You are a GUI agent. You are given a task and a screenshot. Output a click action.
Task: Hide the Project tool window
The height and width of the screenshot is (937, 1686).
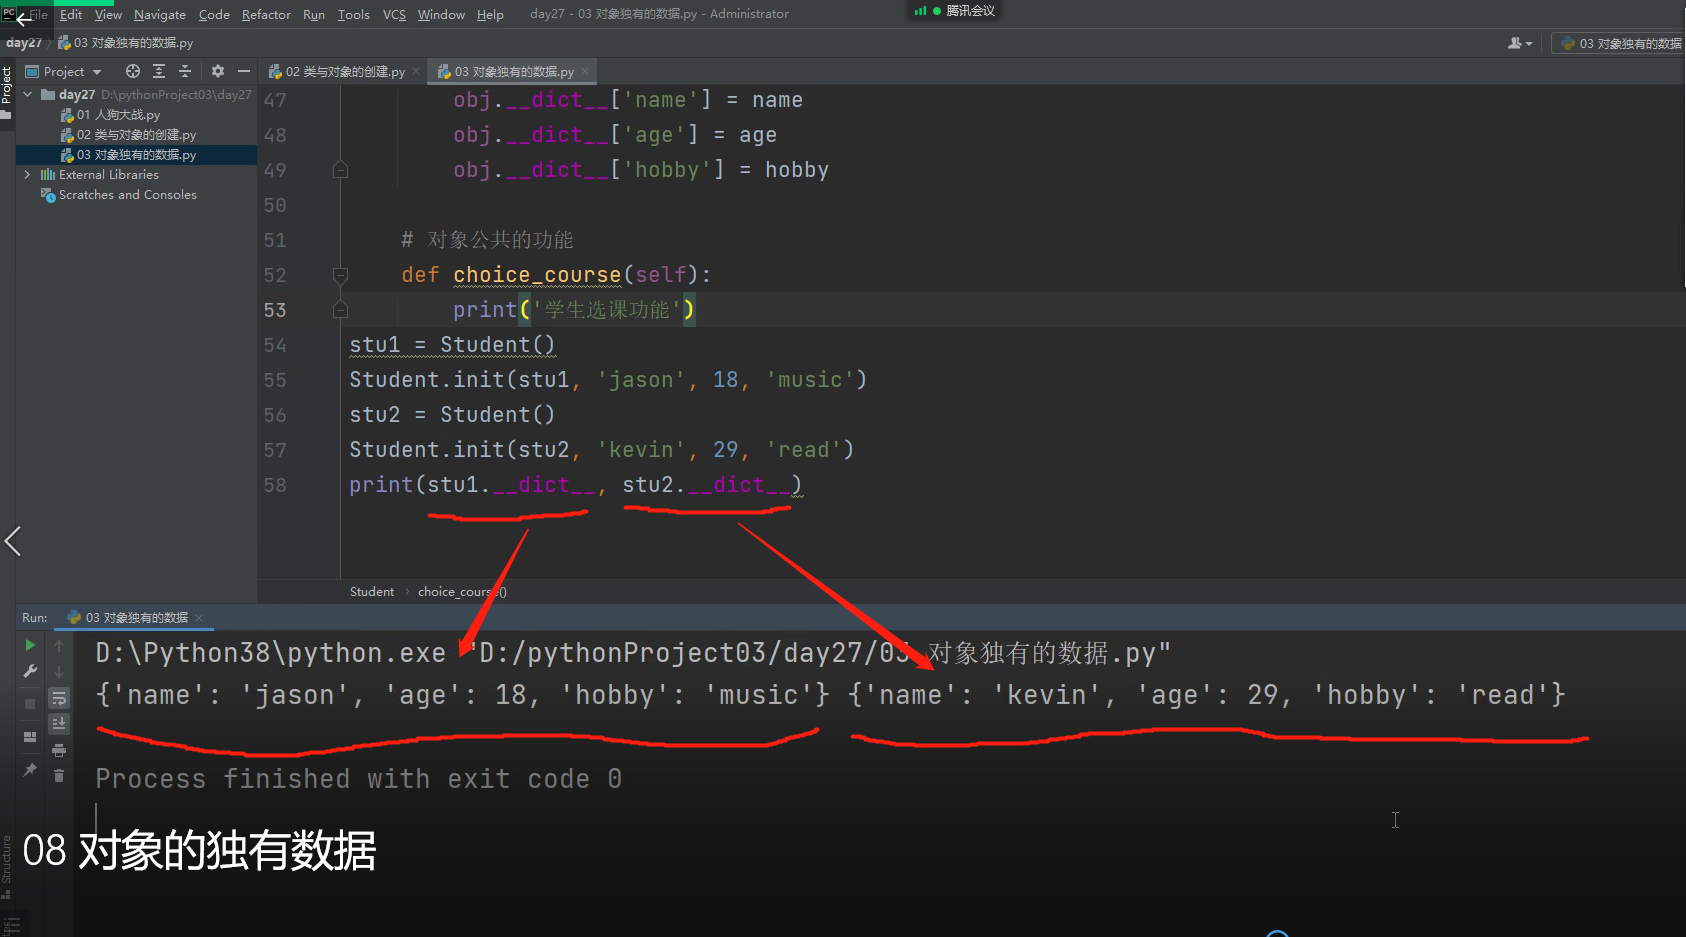click(x=244, y=71)
